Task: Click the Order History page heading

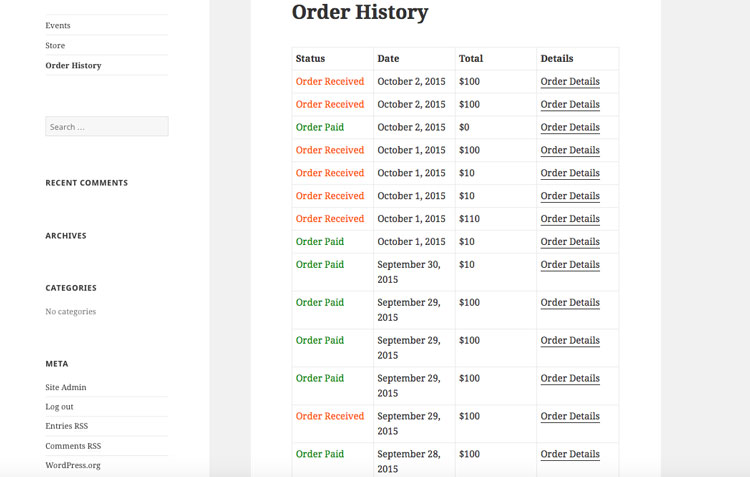Action: [360, 13]
